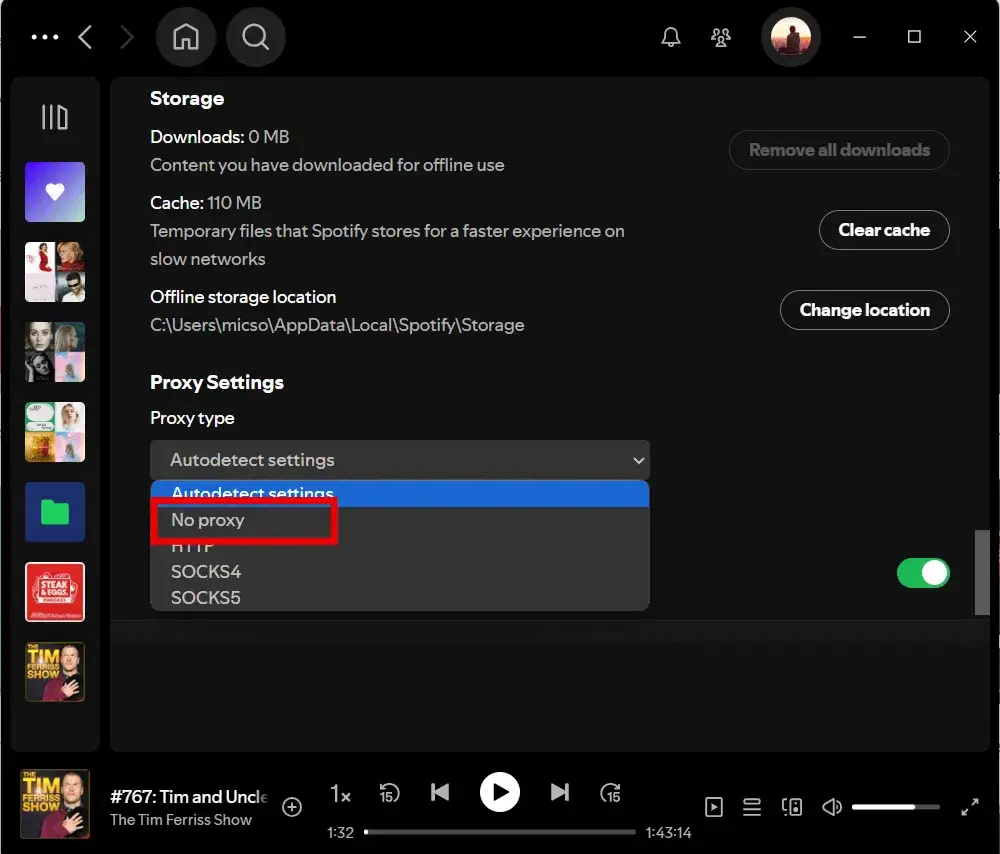Click the Home icon
Image resolution: width=1000 pixels, height=854 pixels.
tap(185, 36)
